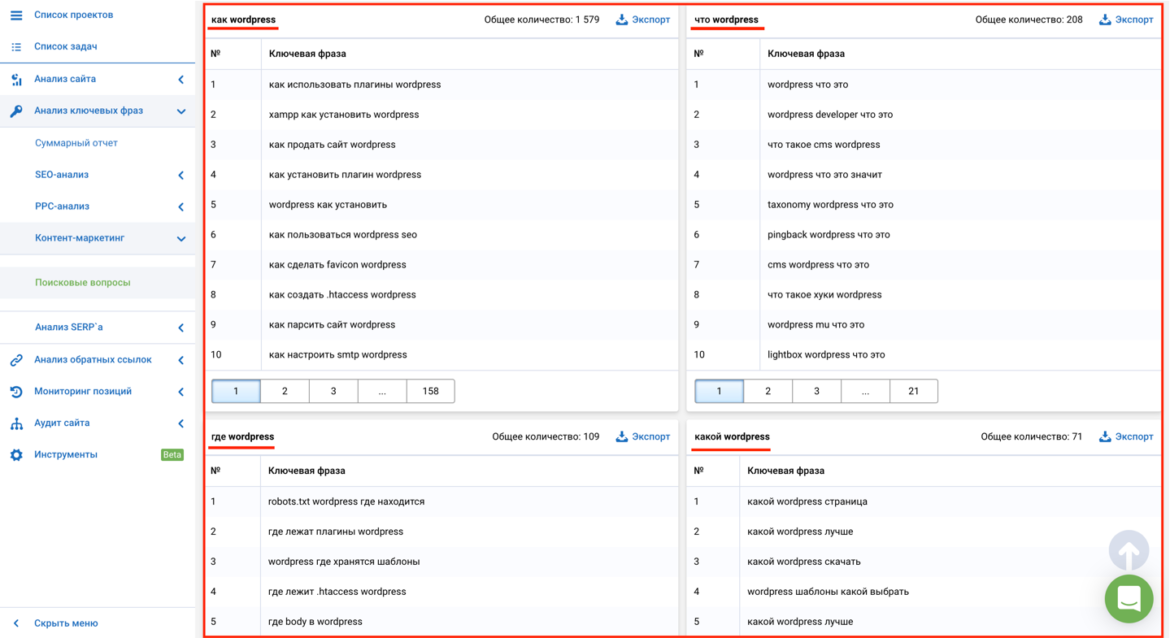
Task: Click row "какой wordpress страница"
Action: 924,501
